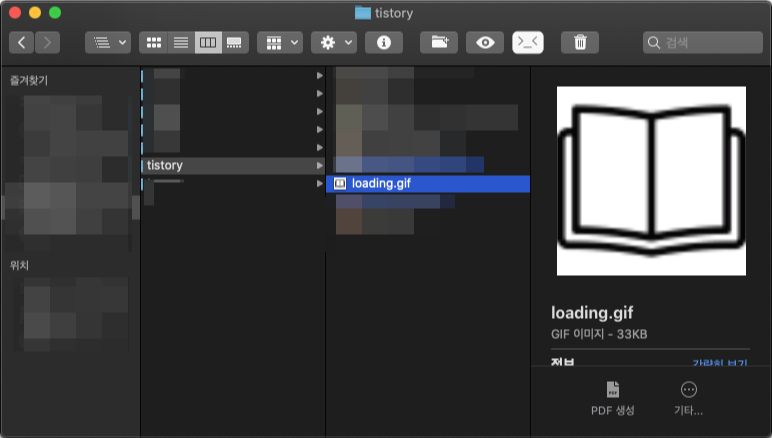This screenshot has width=772, height=438.
Task: Switch to list view
Action: (181, 43)
